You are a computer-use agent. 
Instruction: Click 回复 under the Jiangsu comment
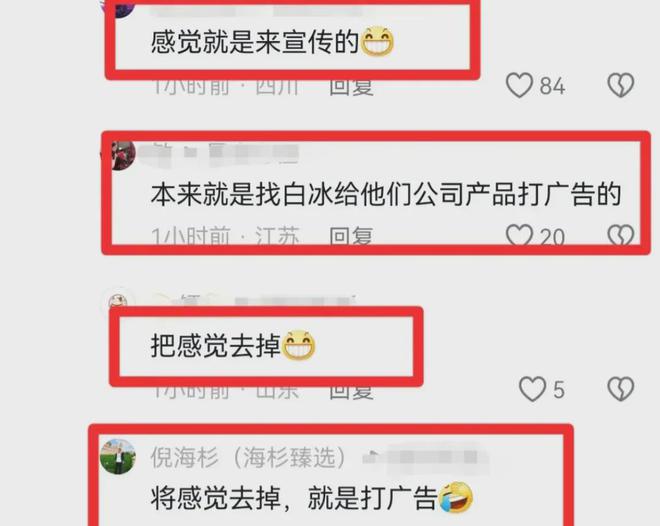351,236
